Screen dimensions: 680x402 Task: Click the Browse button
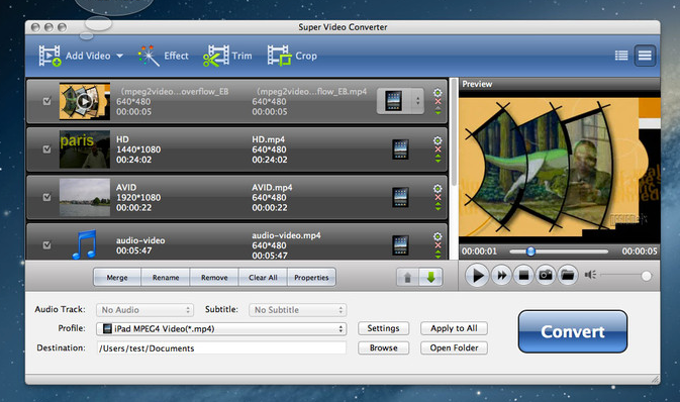tap(383, 348)
